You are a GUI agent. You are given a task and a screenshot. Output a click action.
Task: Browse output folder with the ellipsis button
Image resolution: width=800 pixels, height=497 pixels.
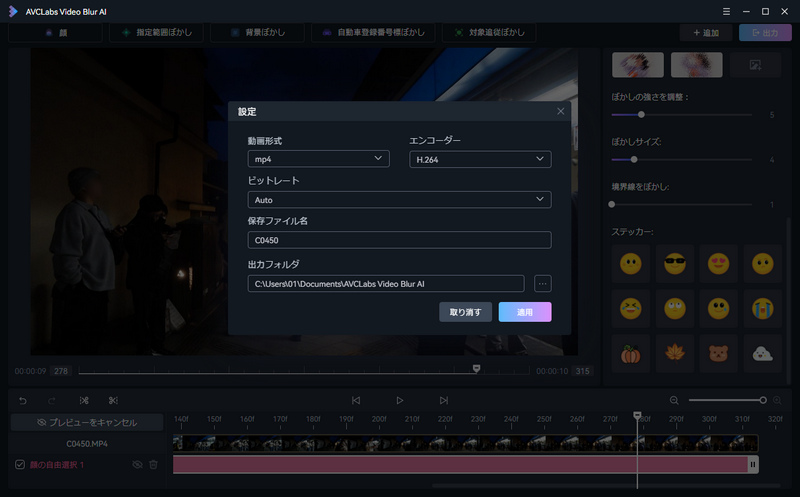tap(542, 284)
